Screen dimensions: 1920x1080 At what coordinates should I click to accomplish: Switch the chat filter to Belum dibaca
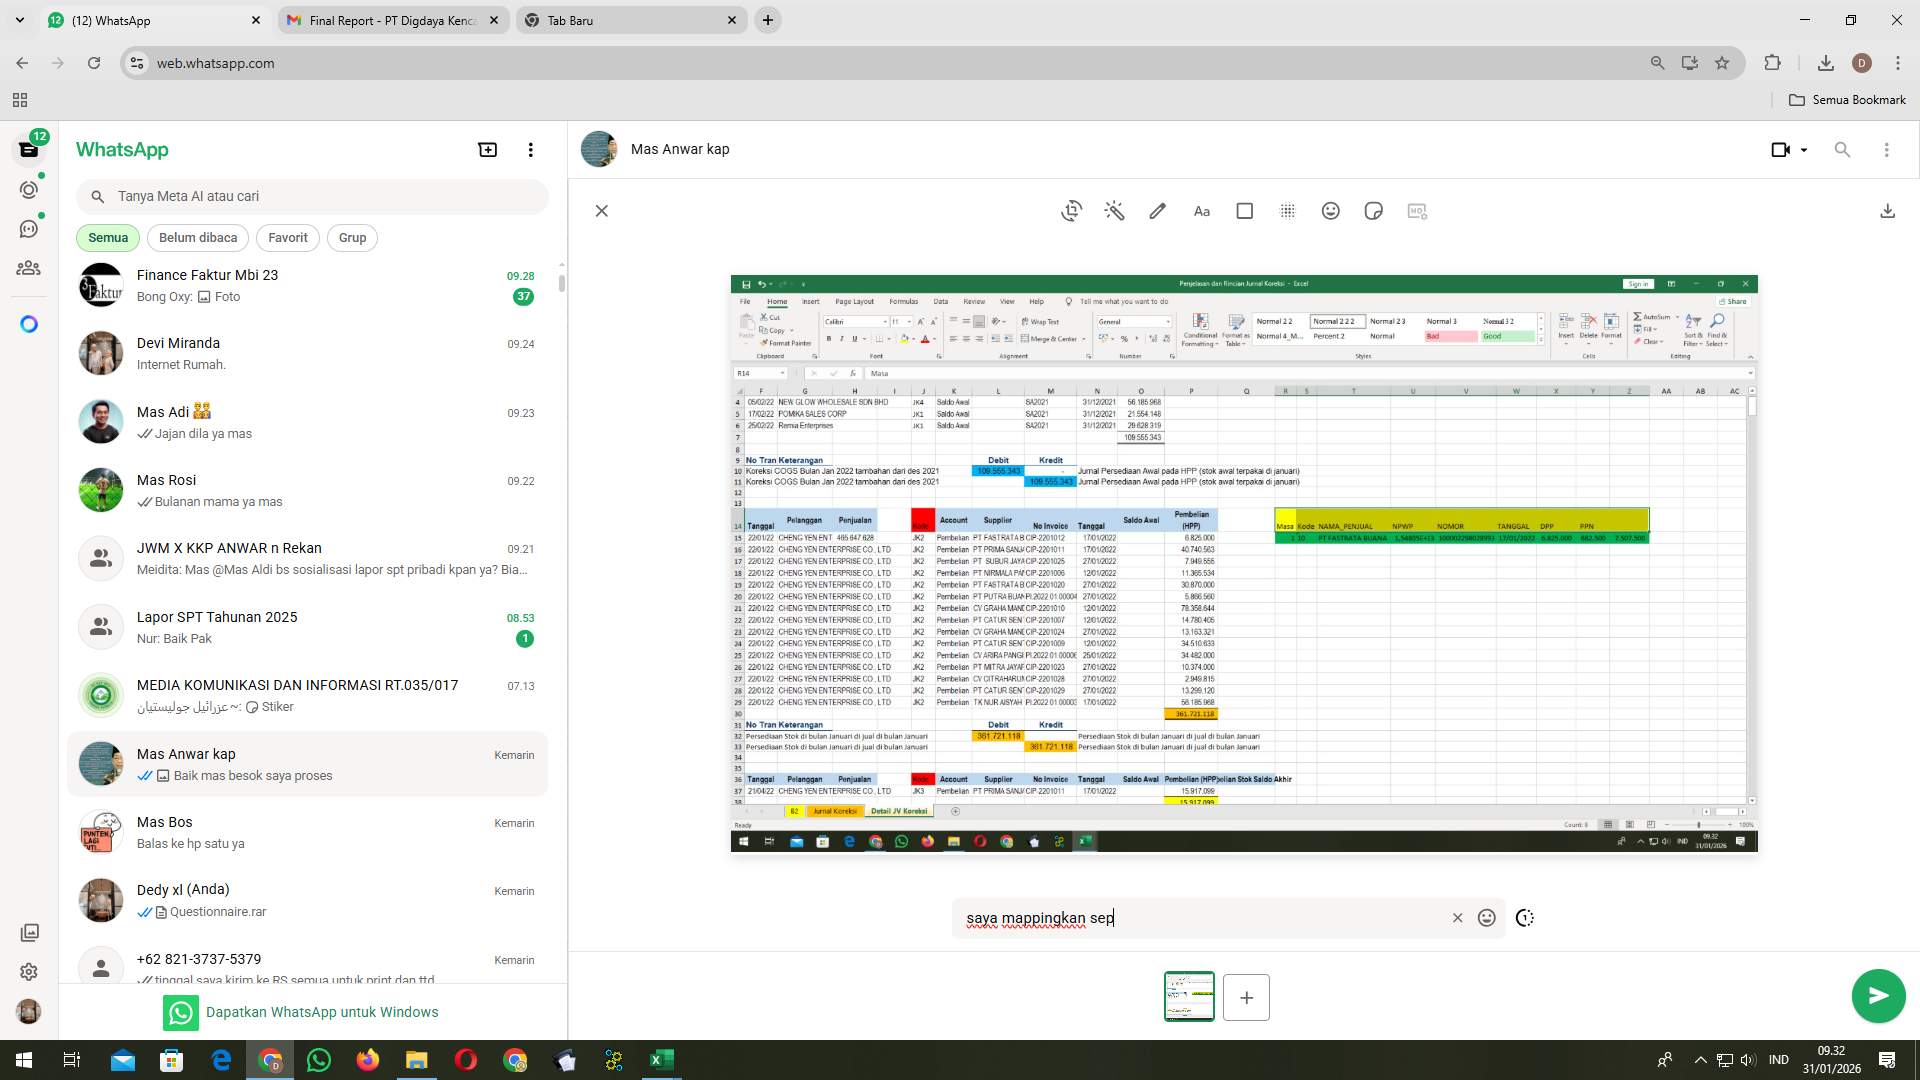197,237
